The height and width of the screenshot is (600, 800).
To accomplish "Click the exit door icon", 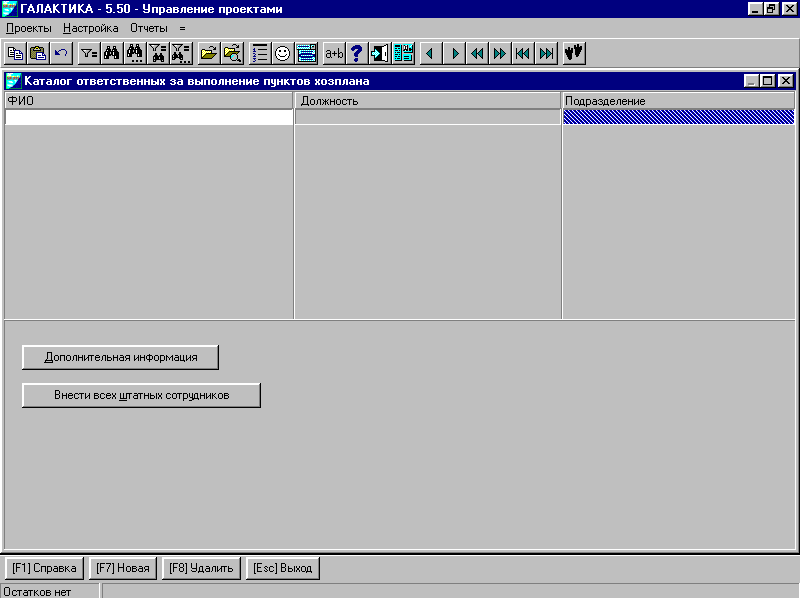I will tap(380, 54).
